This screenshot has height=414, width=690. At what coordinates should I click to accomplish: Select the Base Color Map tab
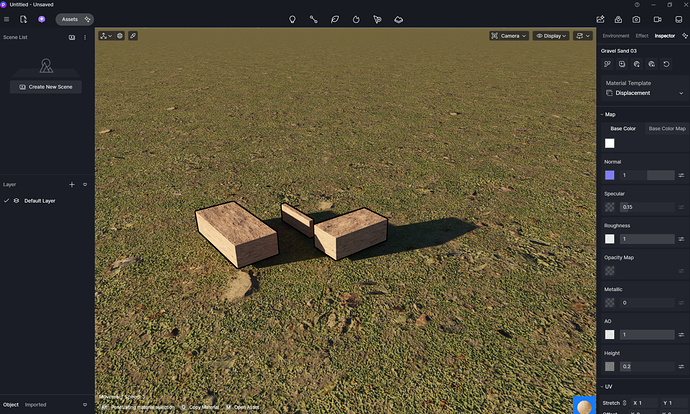click(667, 128)
